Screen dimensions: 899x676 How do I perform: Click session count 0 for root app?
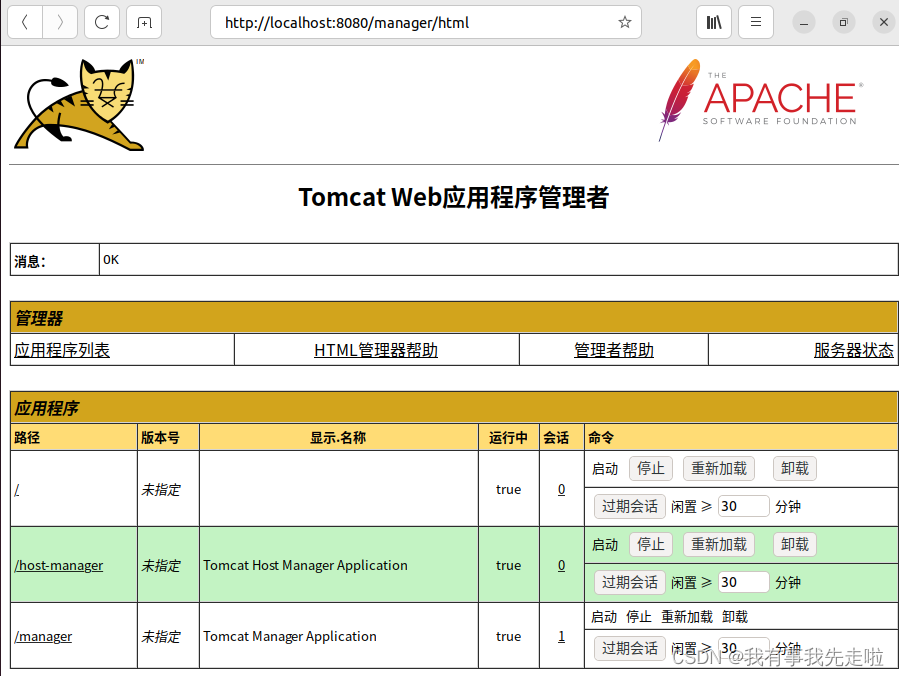coord(561,489)
